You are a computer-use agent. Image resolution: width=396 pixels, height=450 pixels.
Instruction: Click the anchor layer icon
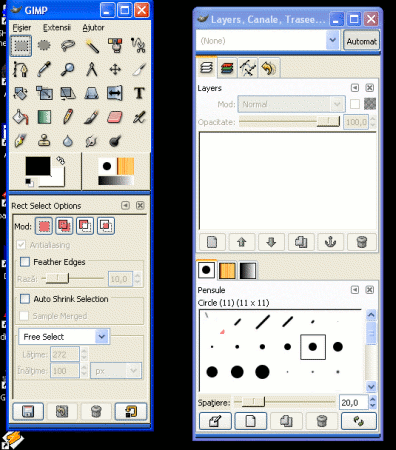330,242
